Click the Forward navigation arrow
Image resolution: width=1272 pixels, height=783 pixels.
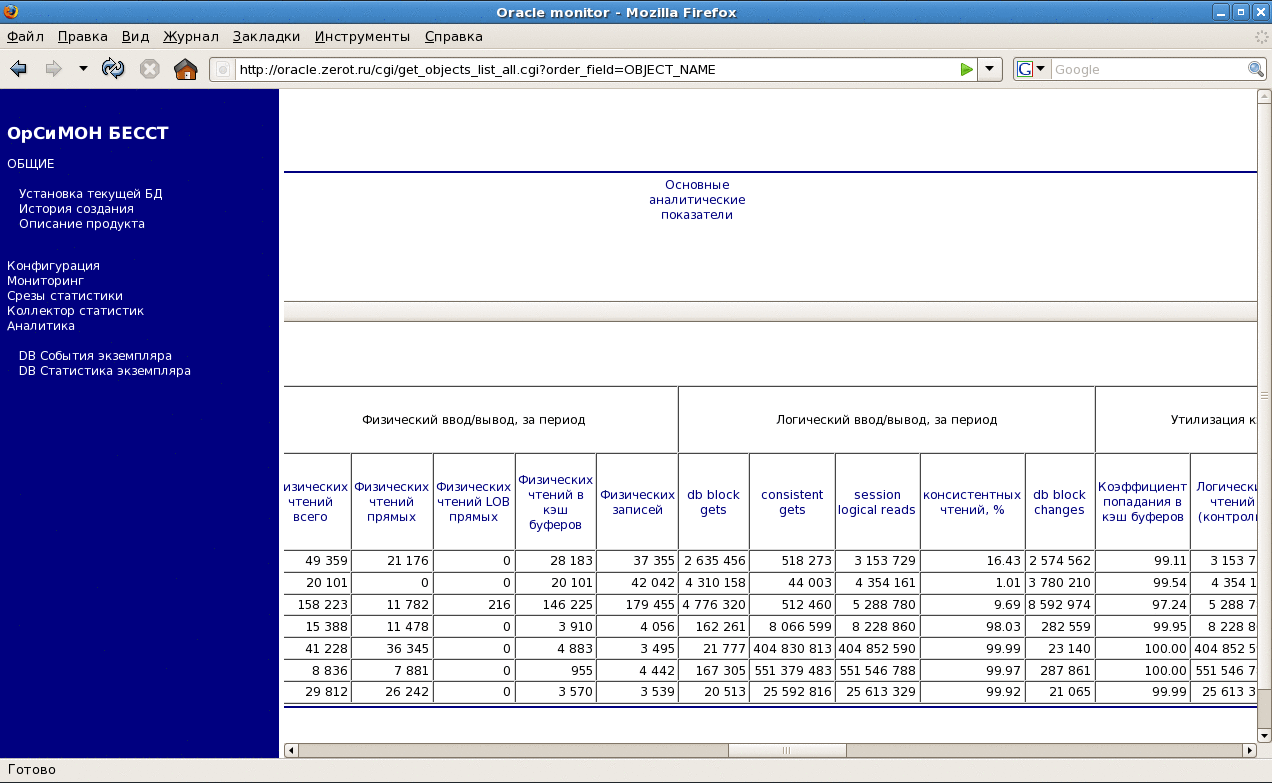pyautogui.click(x=53, y=69)
